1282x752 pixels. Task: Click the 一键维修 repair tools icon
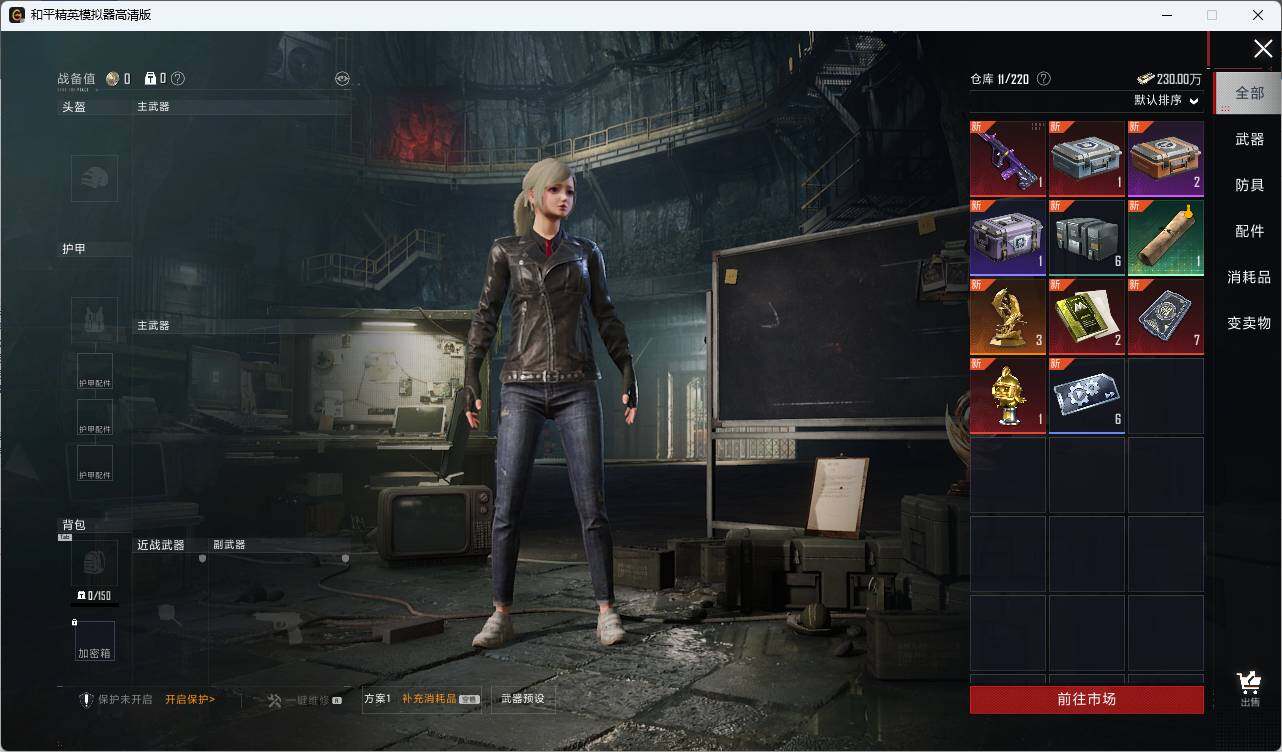(x=274, y=700)
